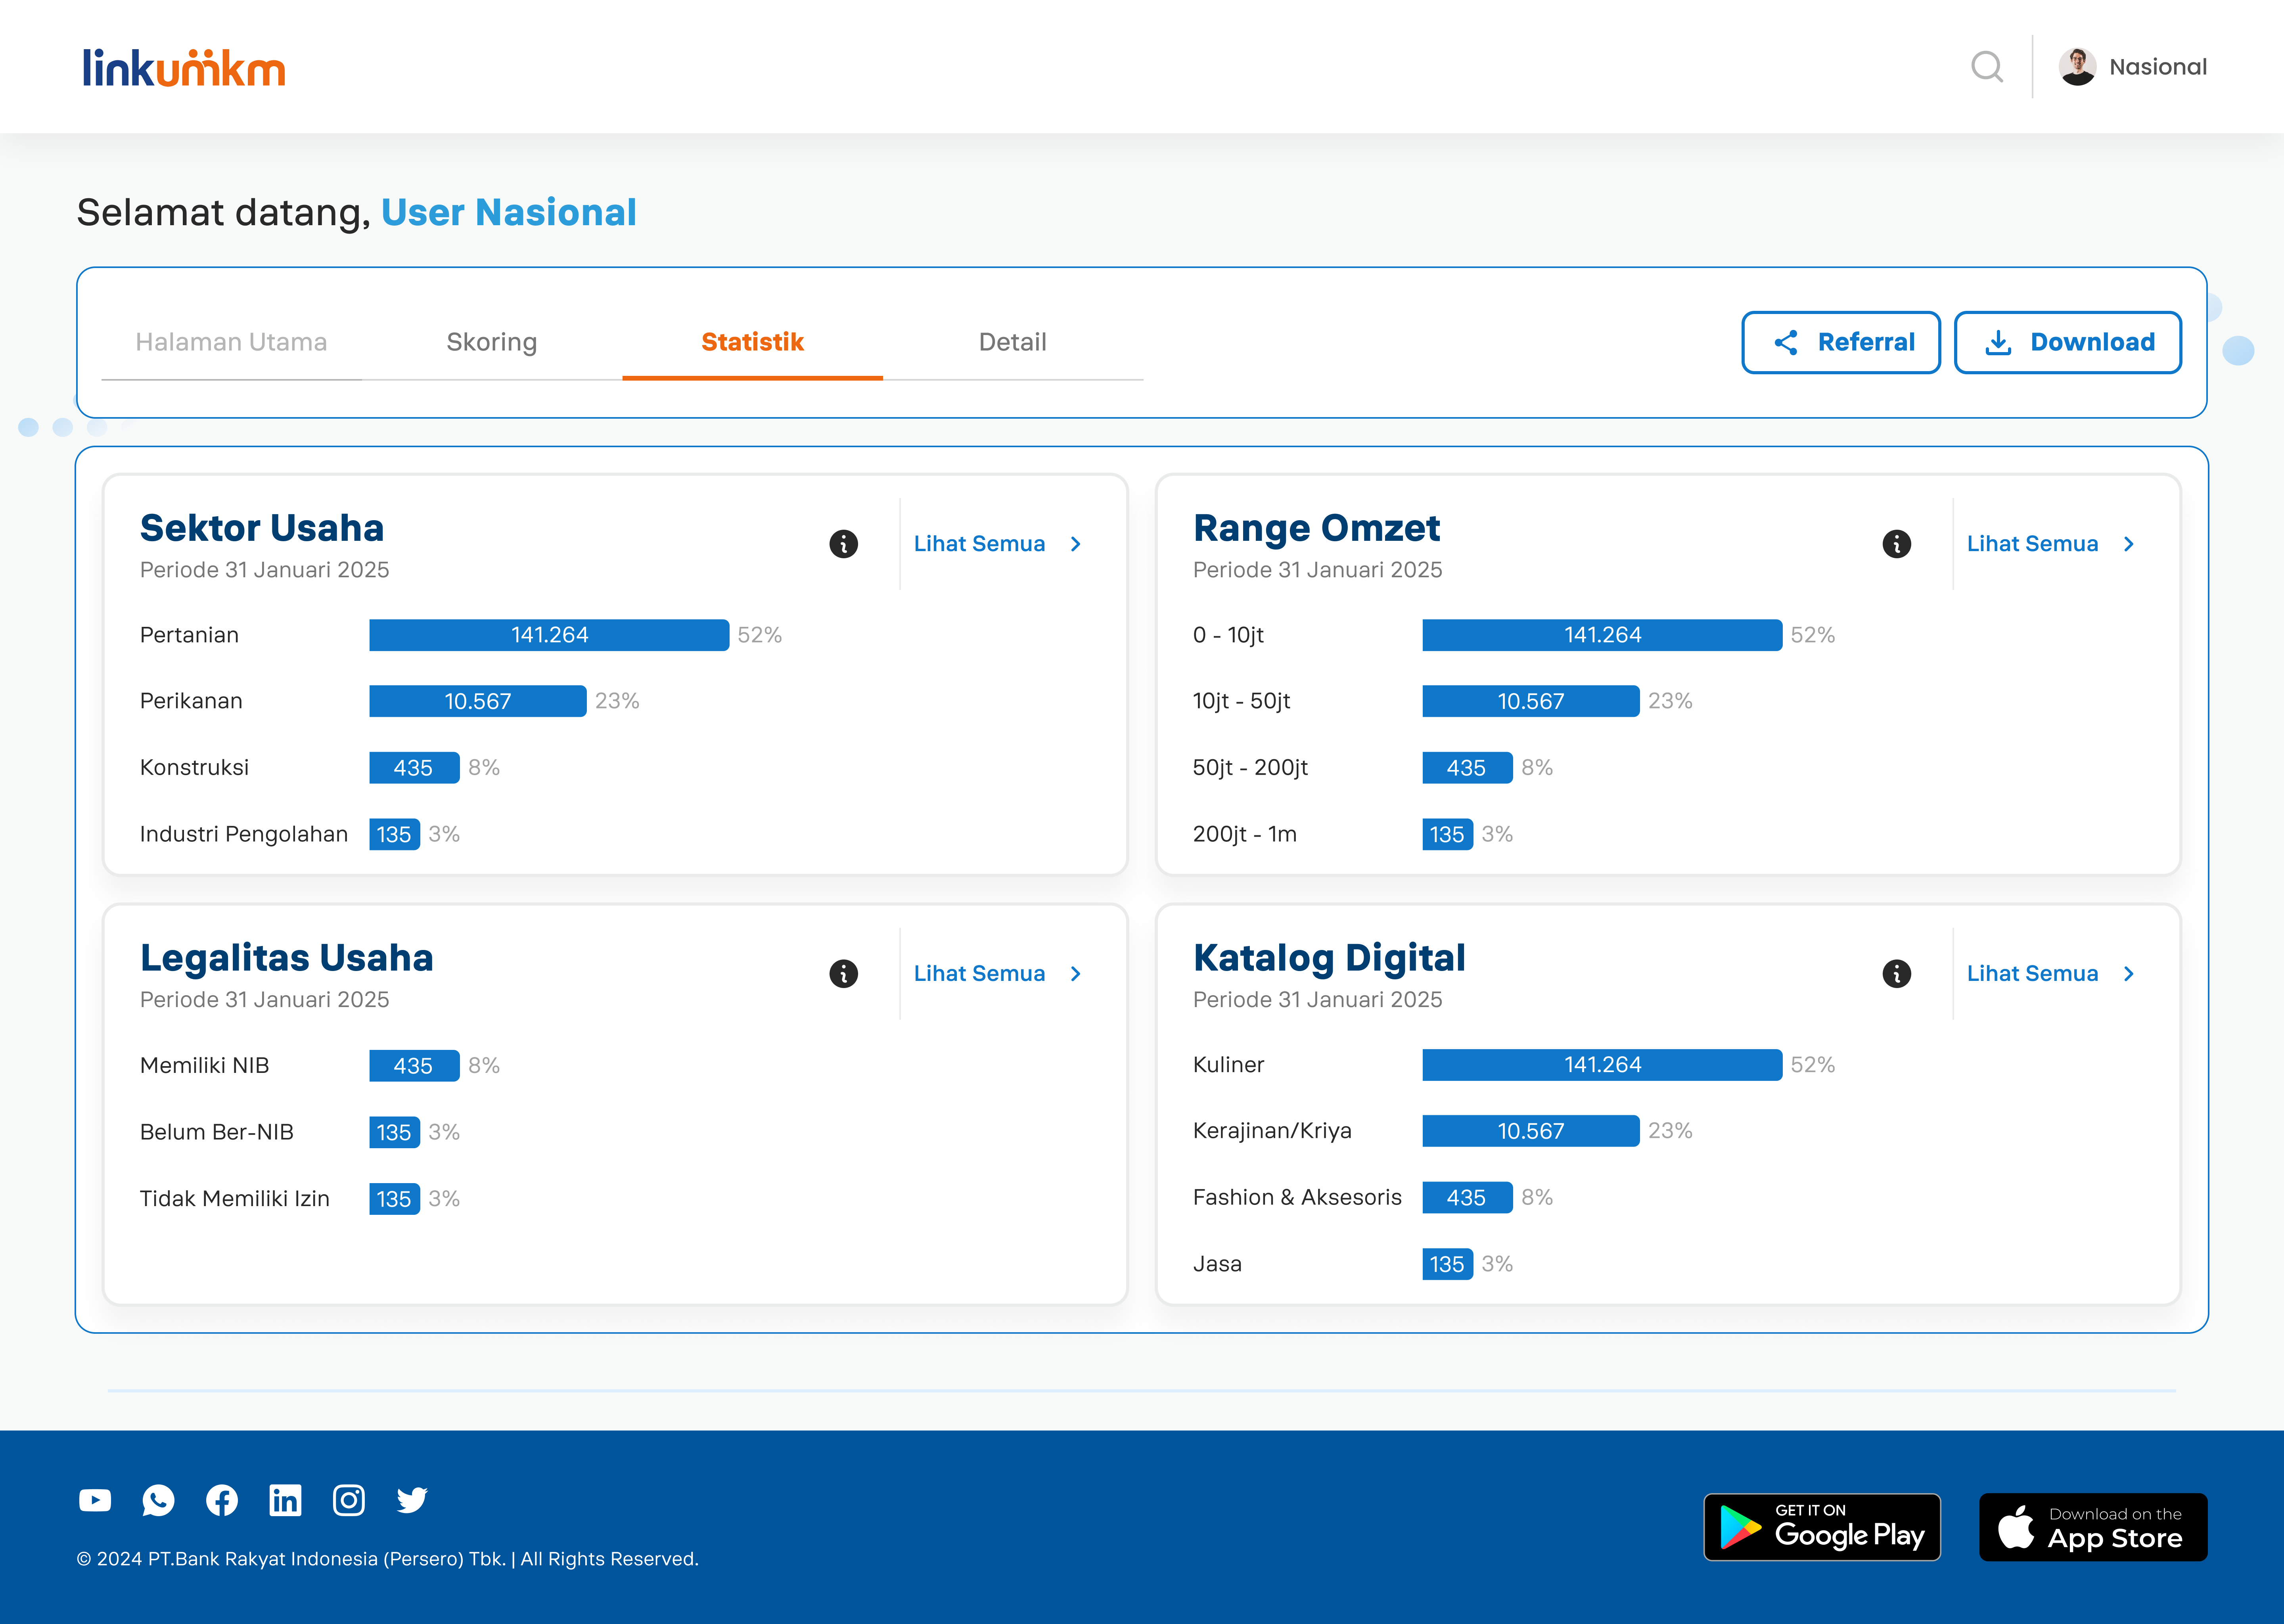The height and width of the screenshot is (1624, 2284).
Task: Click Lihat Semua in Legalitas Usaha card
Action: click(x=998, y=974)
